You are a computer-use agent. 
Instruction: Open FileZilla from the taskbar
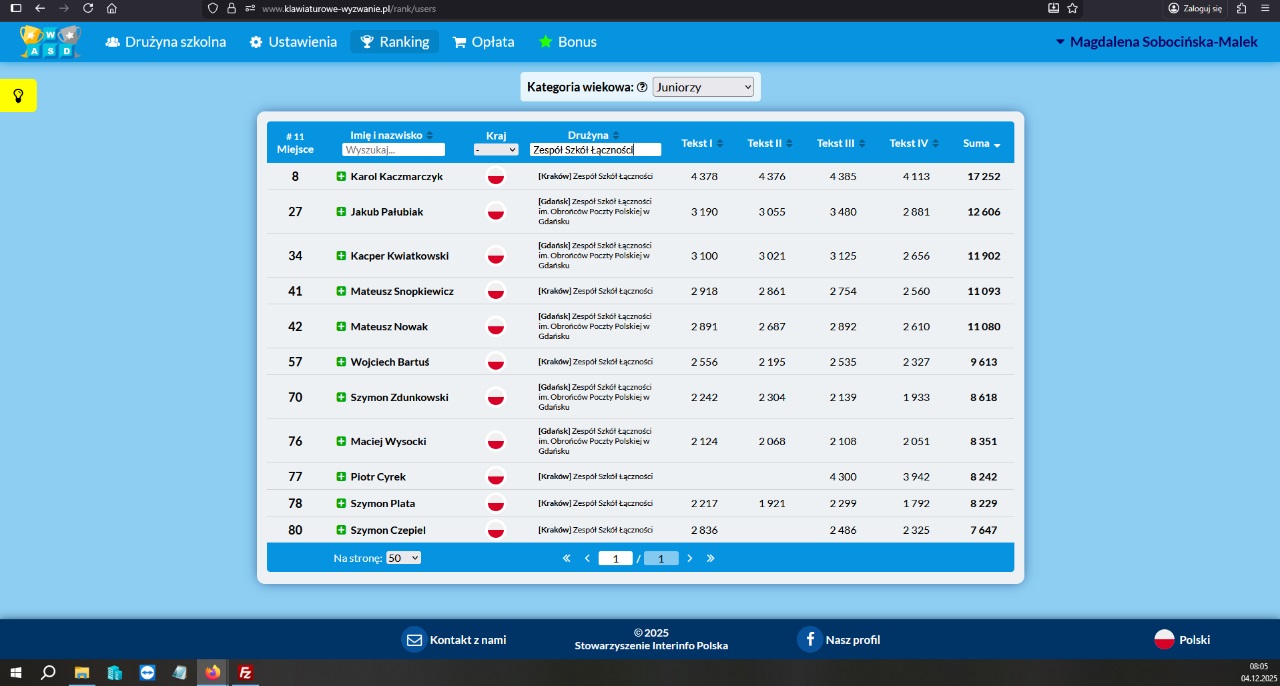pos(245,673)
